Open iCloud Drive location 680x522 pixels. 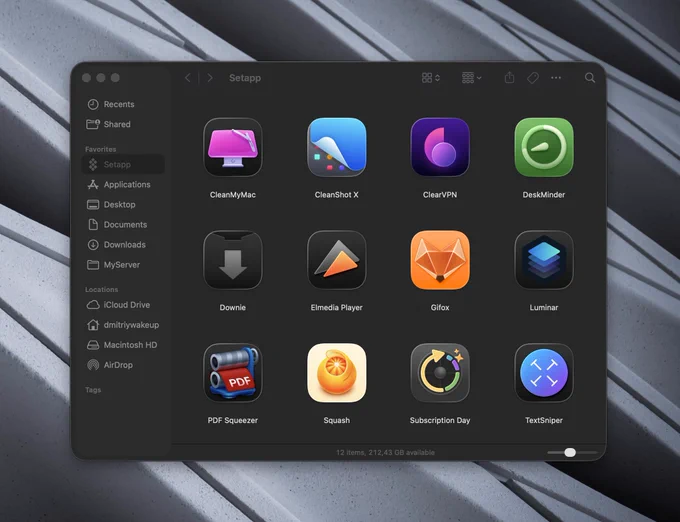tap(123, 305)
